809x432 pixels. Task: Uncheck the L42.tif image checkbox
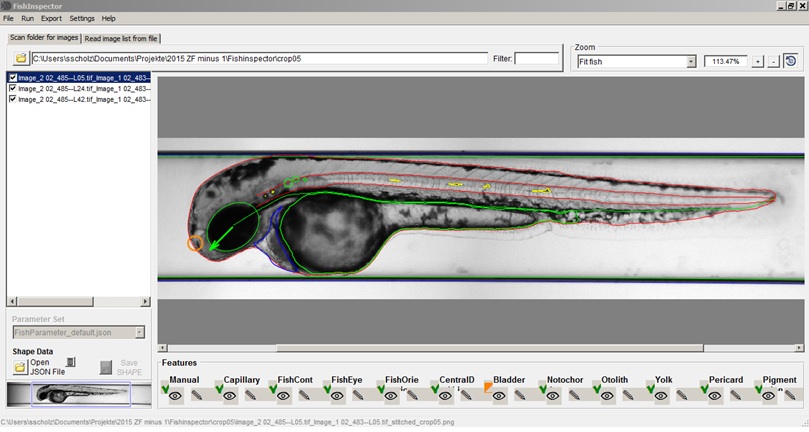tap(13, 99)
